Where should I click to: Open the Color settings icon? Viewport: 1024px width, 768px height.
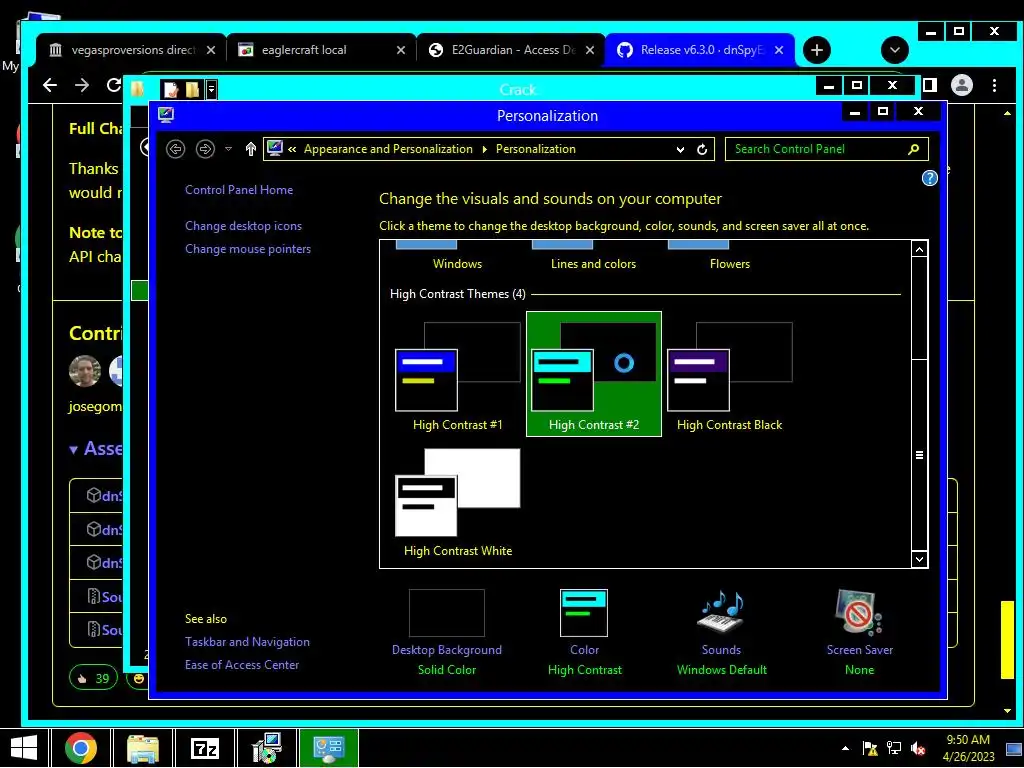click(x=584, y=613)
